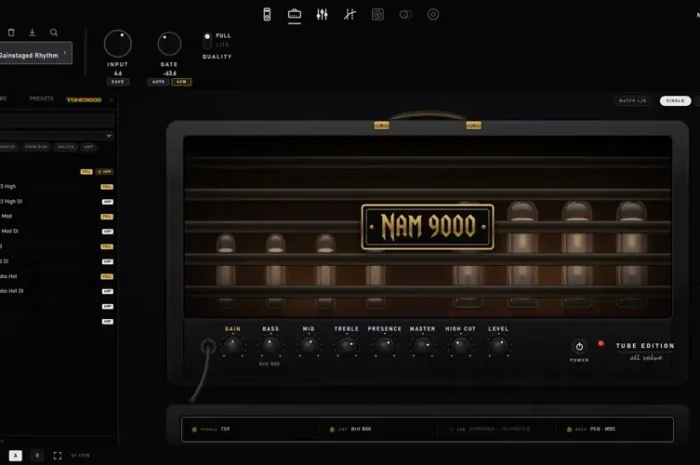Click the small arrow next to the Tone3000 tab
This screenshot has width=700, height=465.
point(111,100)
